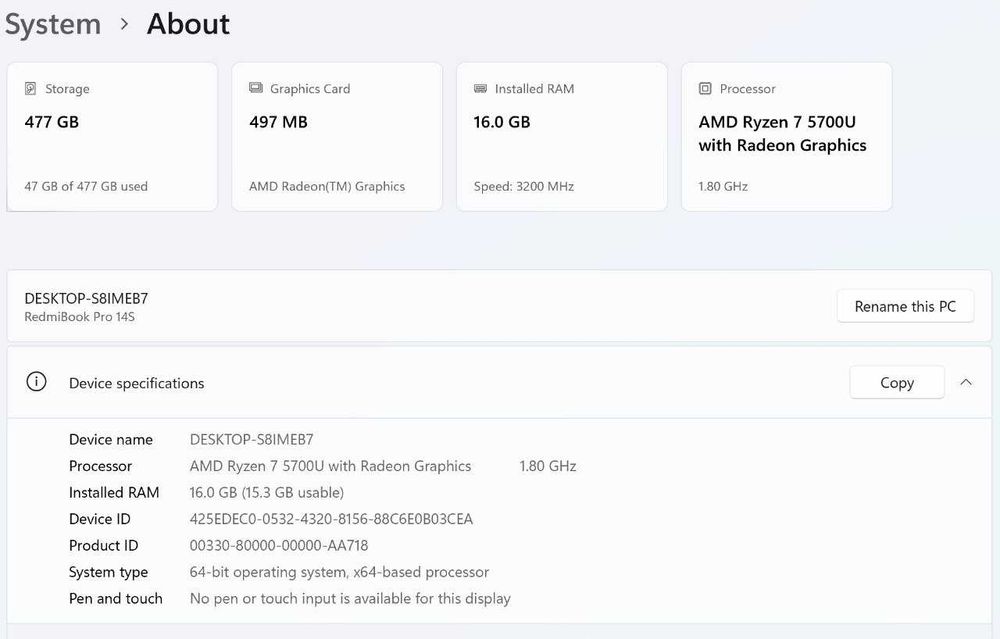
Task: Go back to System breadcrumb
Action: [x=53, y=24]
